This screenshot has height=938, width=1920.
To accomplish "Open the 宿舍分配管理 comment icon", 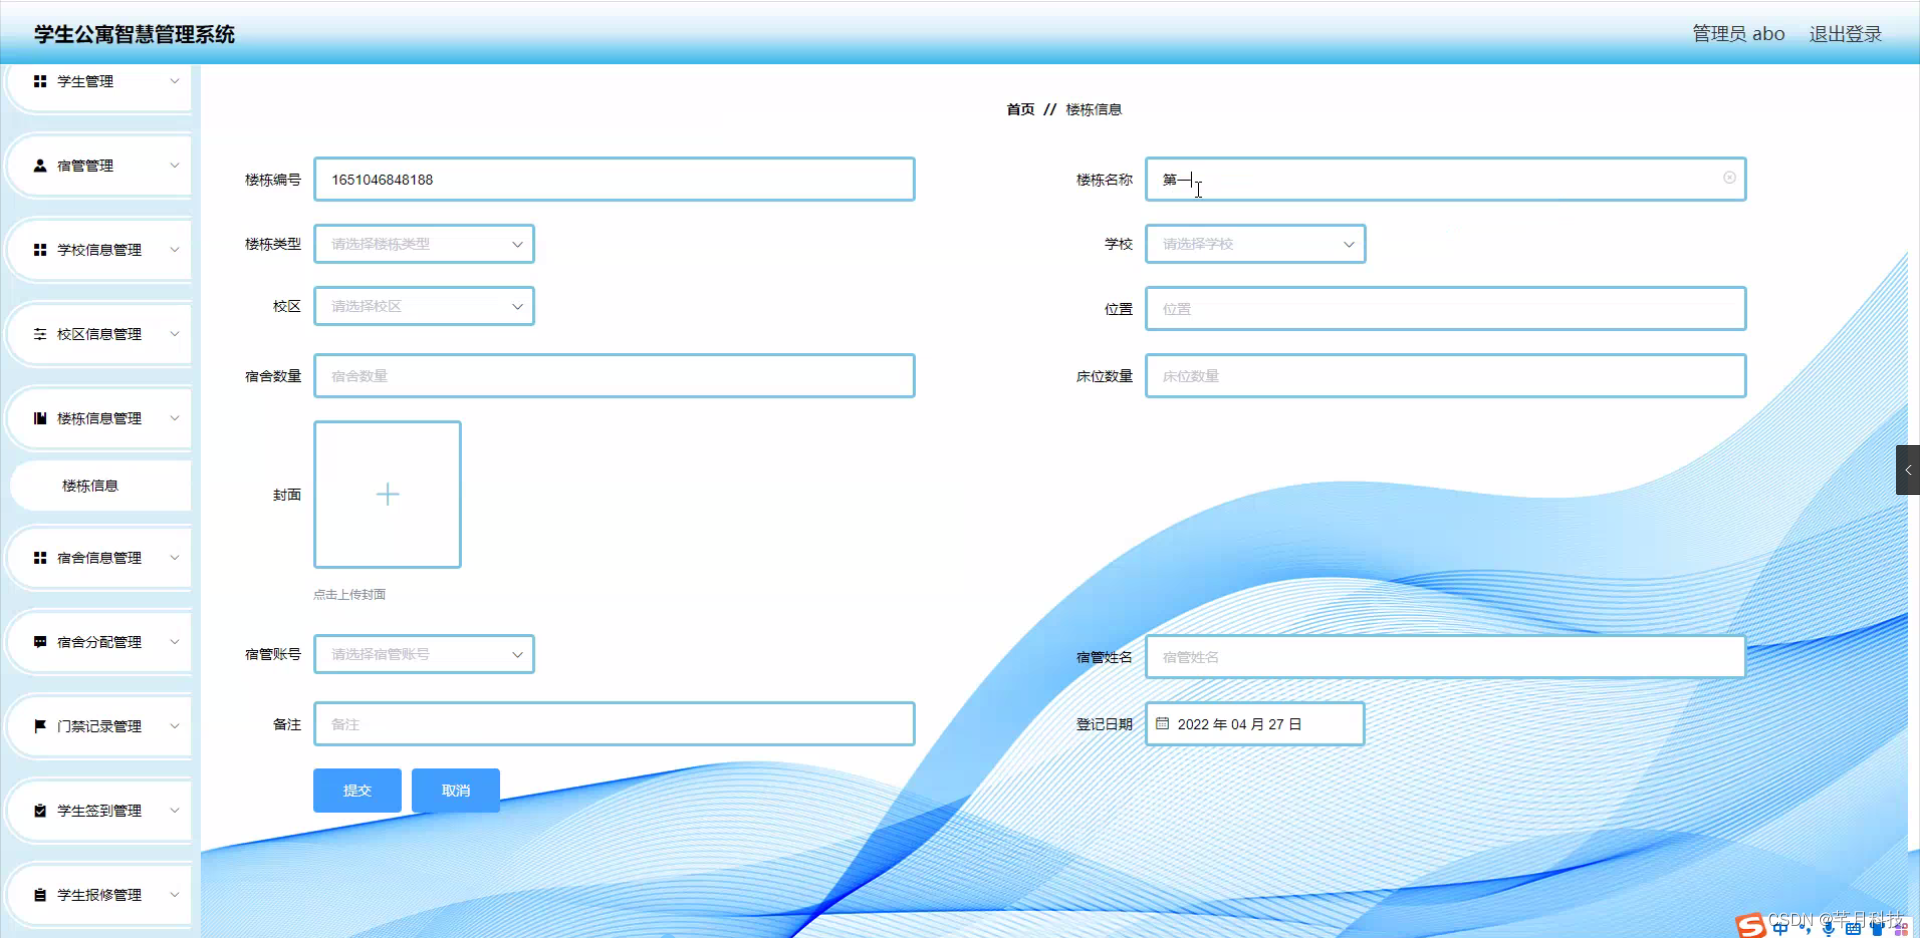I will click(40, 641).
